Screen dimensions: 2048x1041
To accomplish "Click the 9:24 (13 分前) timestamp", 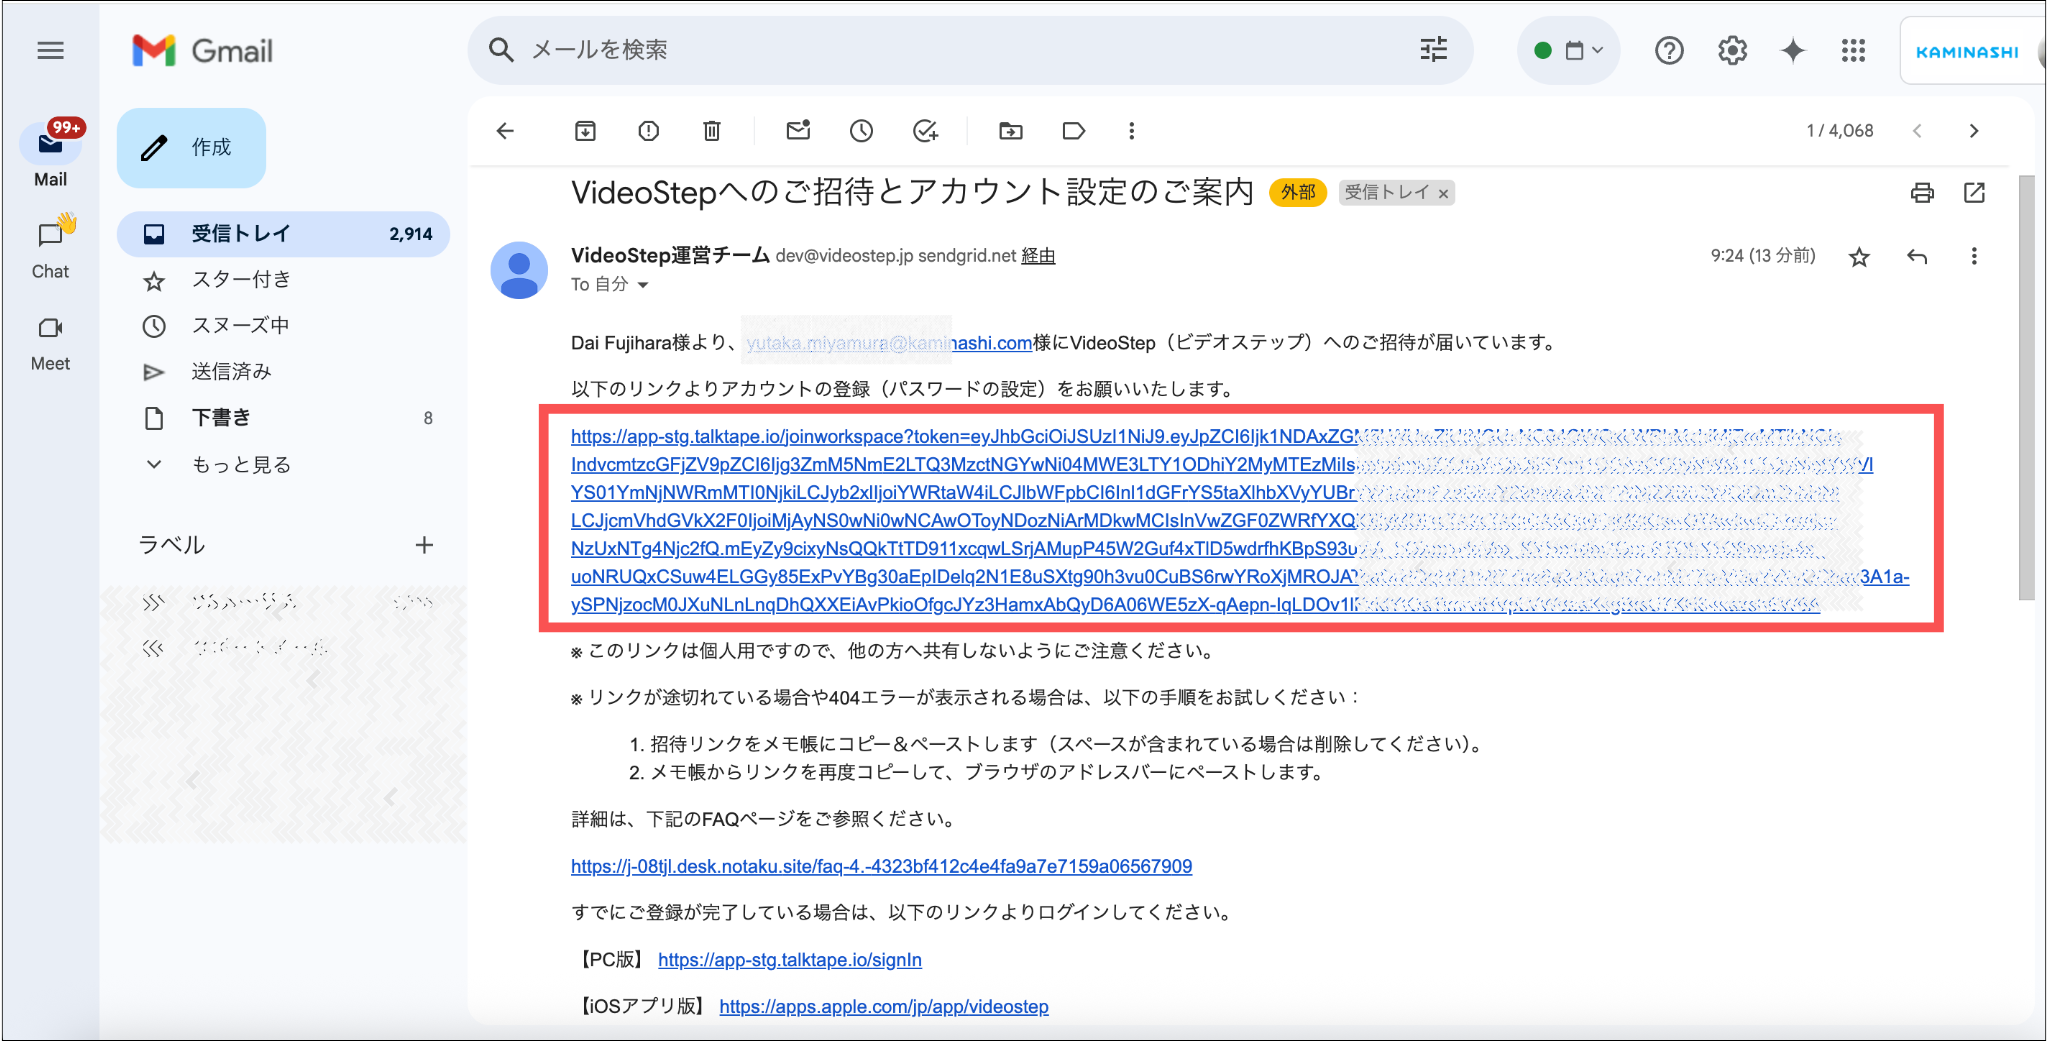I will pyautogui.click(x=1763, y=256).
